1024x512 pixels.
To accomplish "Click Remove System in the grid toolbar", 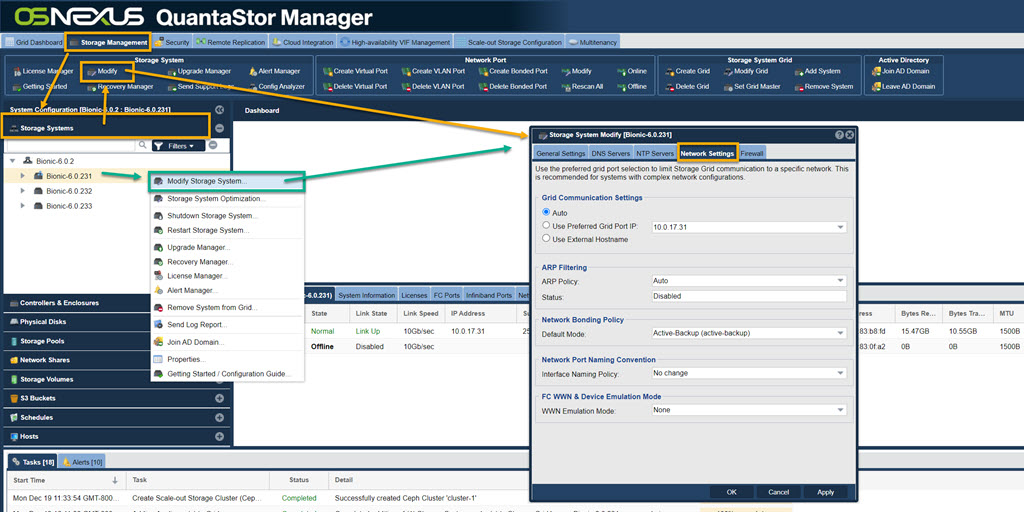I will click(x=824, y=86).
